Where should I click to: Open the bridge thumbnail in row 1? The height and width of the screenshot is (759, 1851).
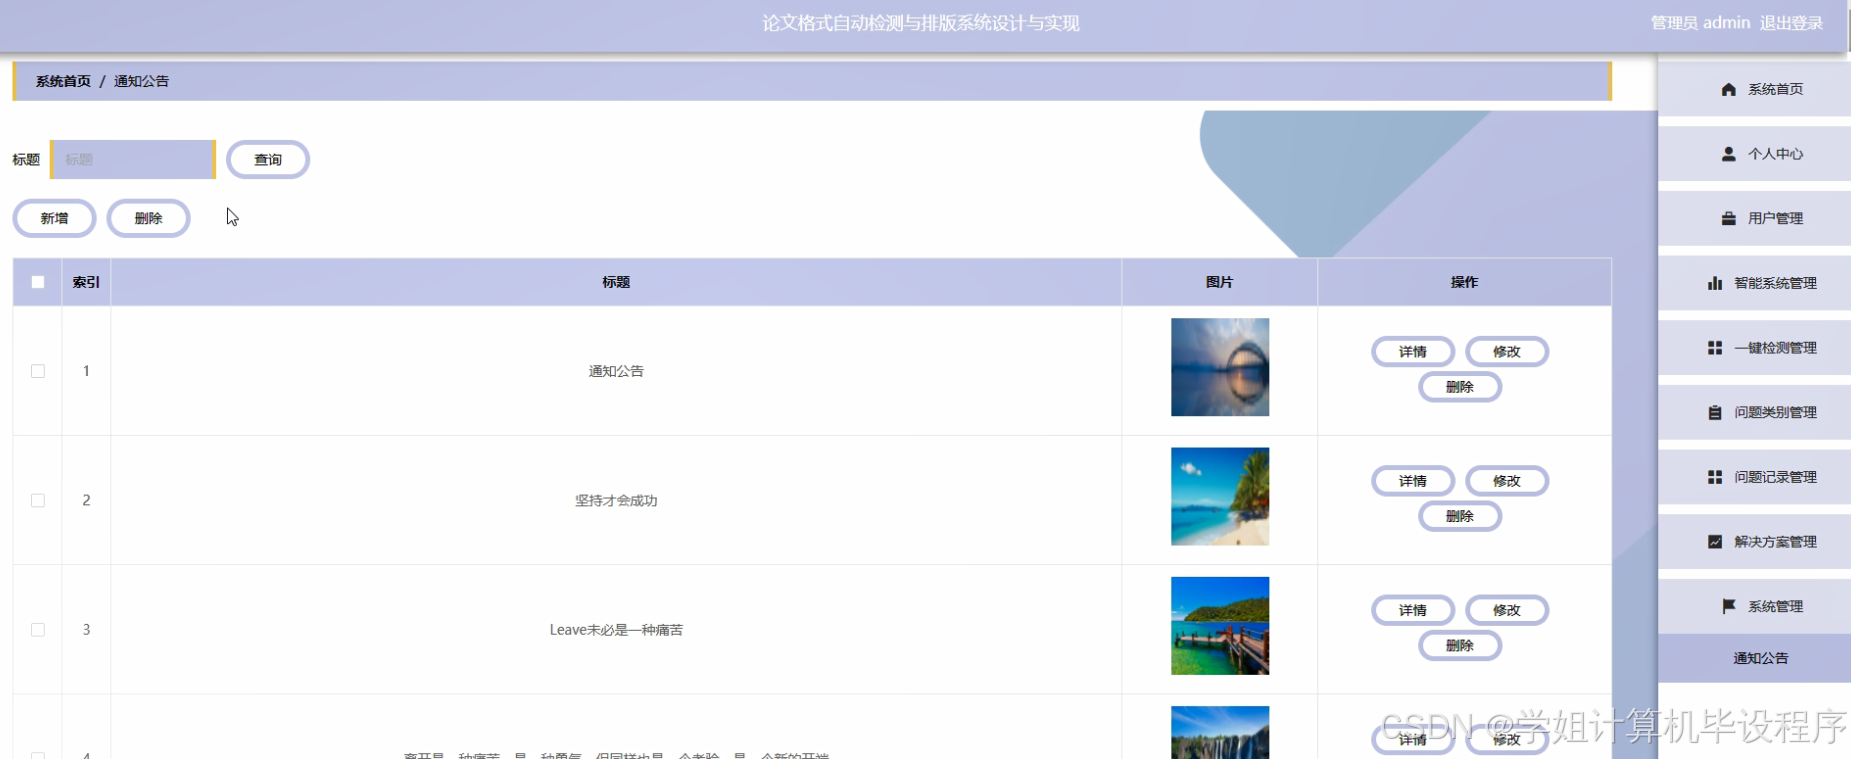coord(1220,367)
